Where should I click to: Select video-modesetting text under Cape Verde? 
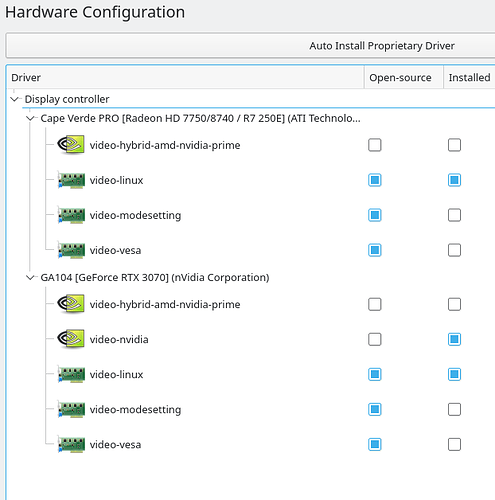pyautogui.click(x=135, y=215)
